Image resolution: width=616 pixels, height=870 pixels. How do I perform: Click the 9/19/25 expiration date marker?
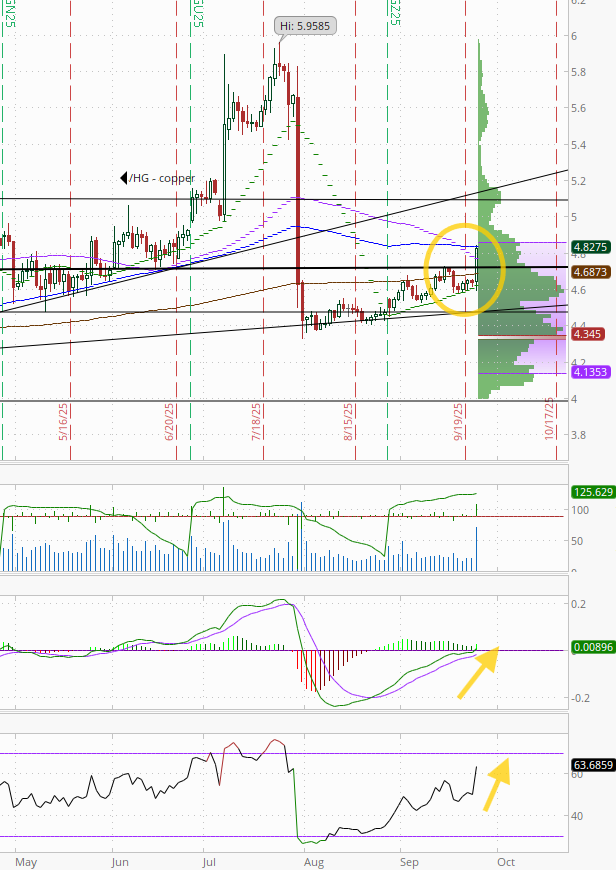tap(458, 422)
